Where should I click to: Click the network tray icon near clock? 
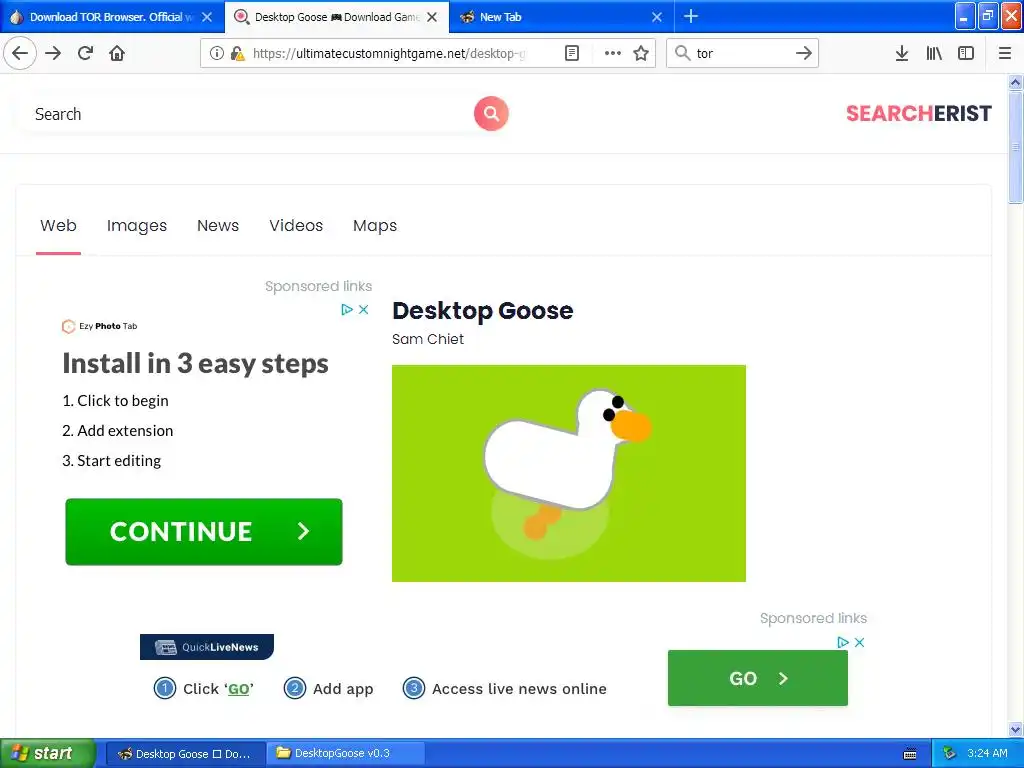[x=950, y=754]
